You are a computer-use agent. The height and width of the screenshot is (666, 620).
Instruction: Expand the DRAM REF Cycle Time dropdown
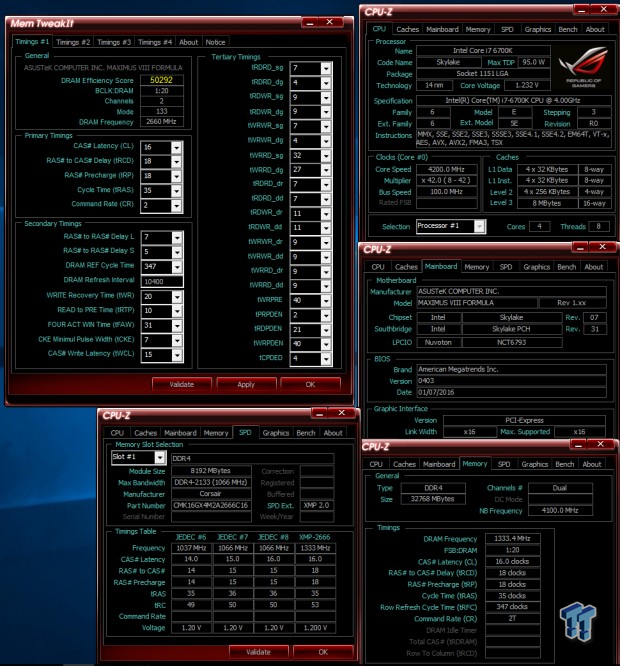point(177,267)
